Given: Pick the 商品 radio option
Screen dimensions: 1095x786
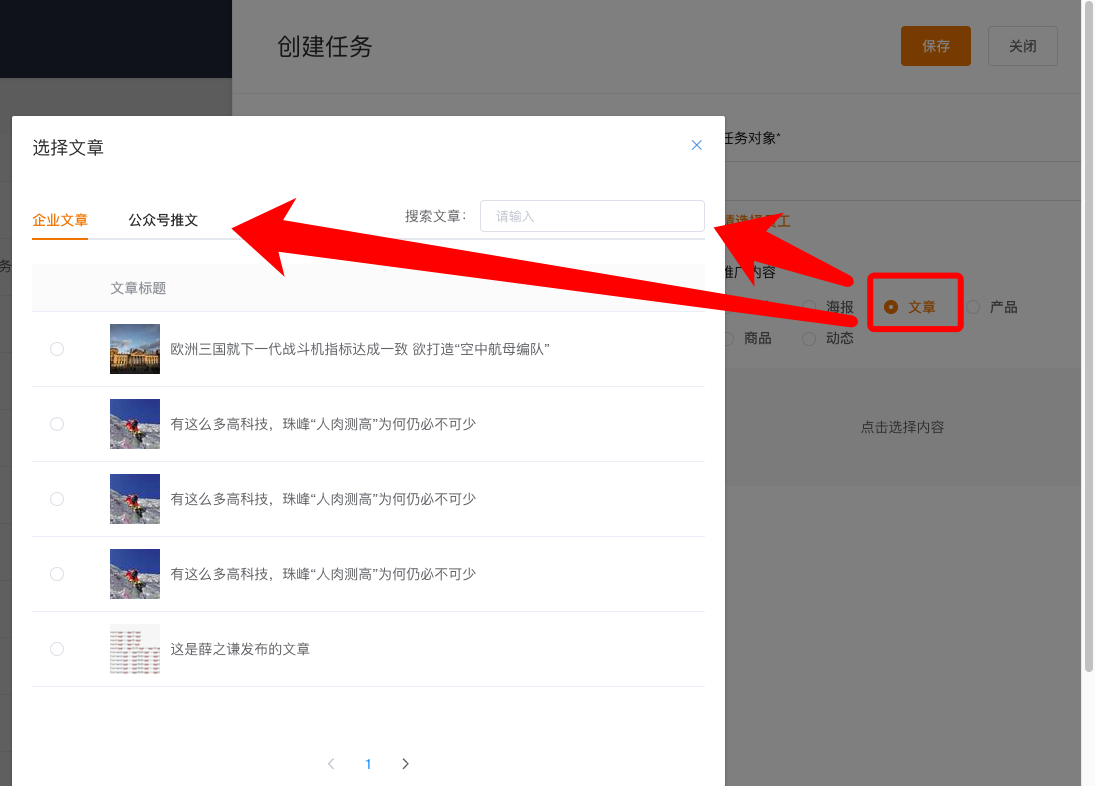Looking at the screenshot, I should click(x=729, y=339).
